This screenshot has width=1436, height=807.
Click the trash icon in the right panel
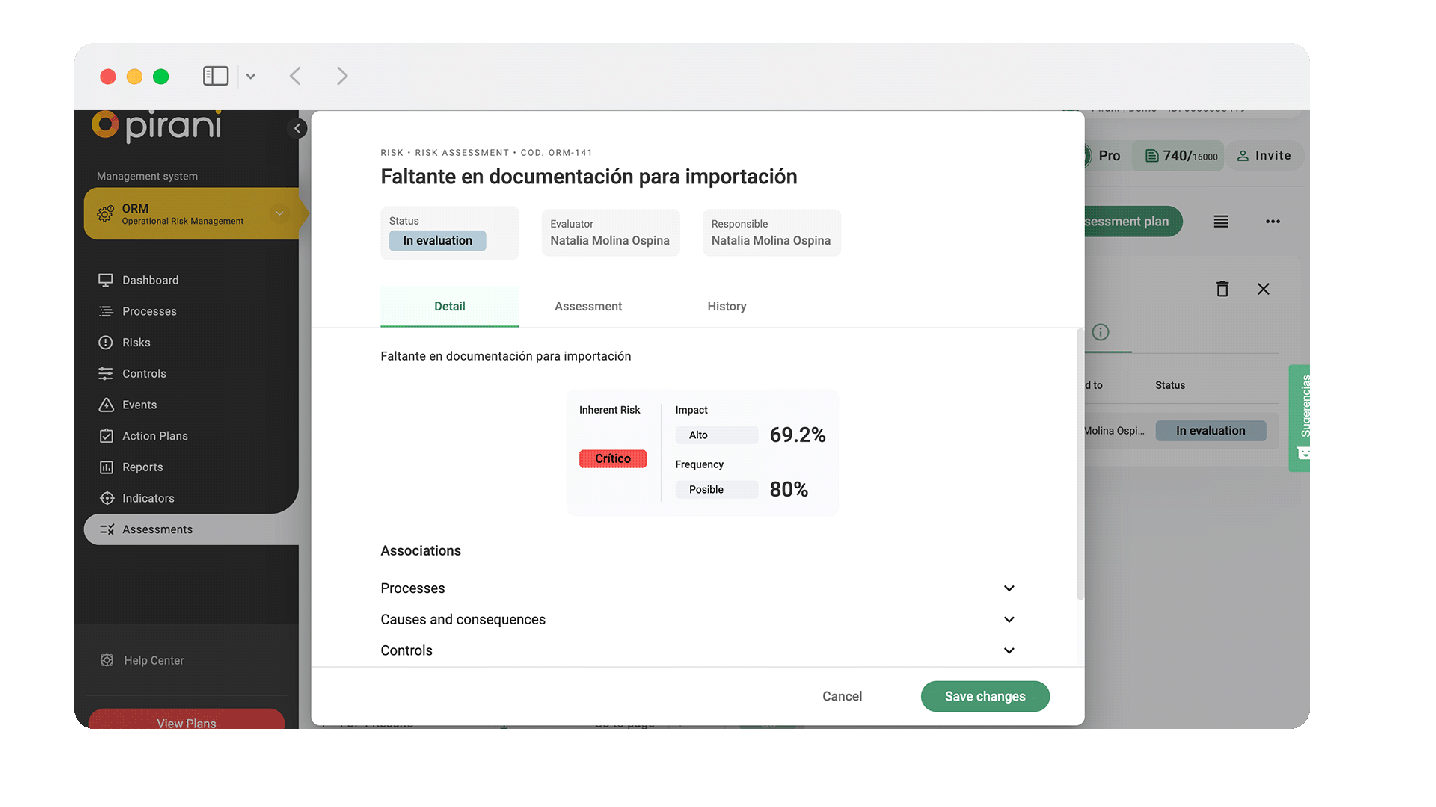(x=1221, y=288)
